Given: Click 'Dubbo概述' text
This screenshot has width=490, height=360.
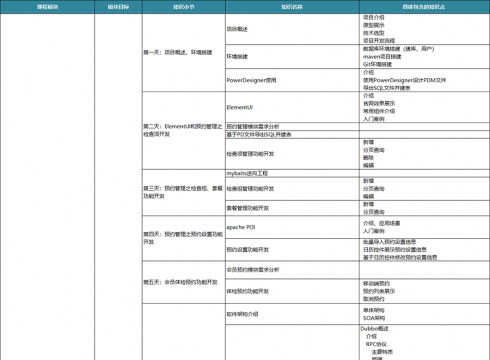Looking at the screenshot, I should (x=374, y=329).
